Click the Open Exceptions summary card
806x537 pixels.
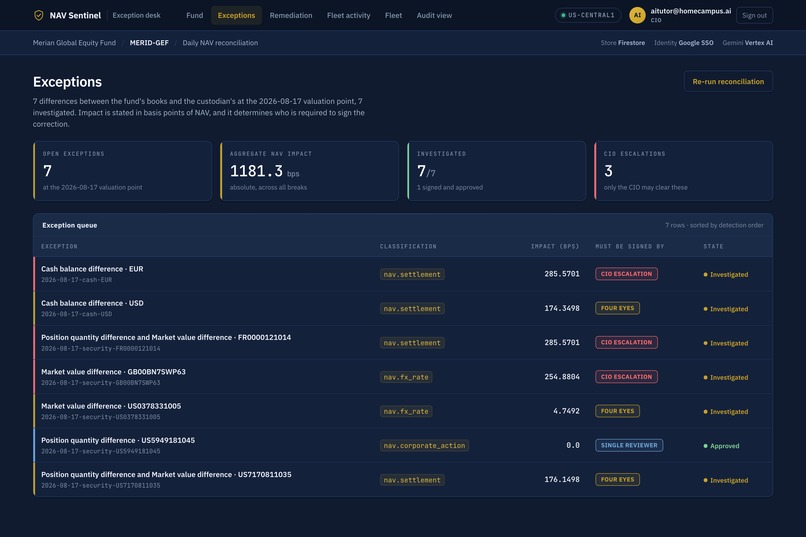(x=122, y=171)
